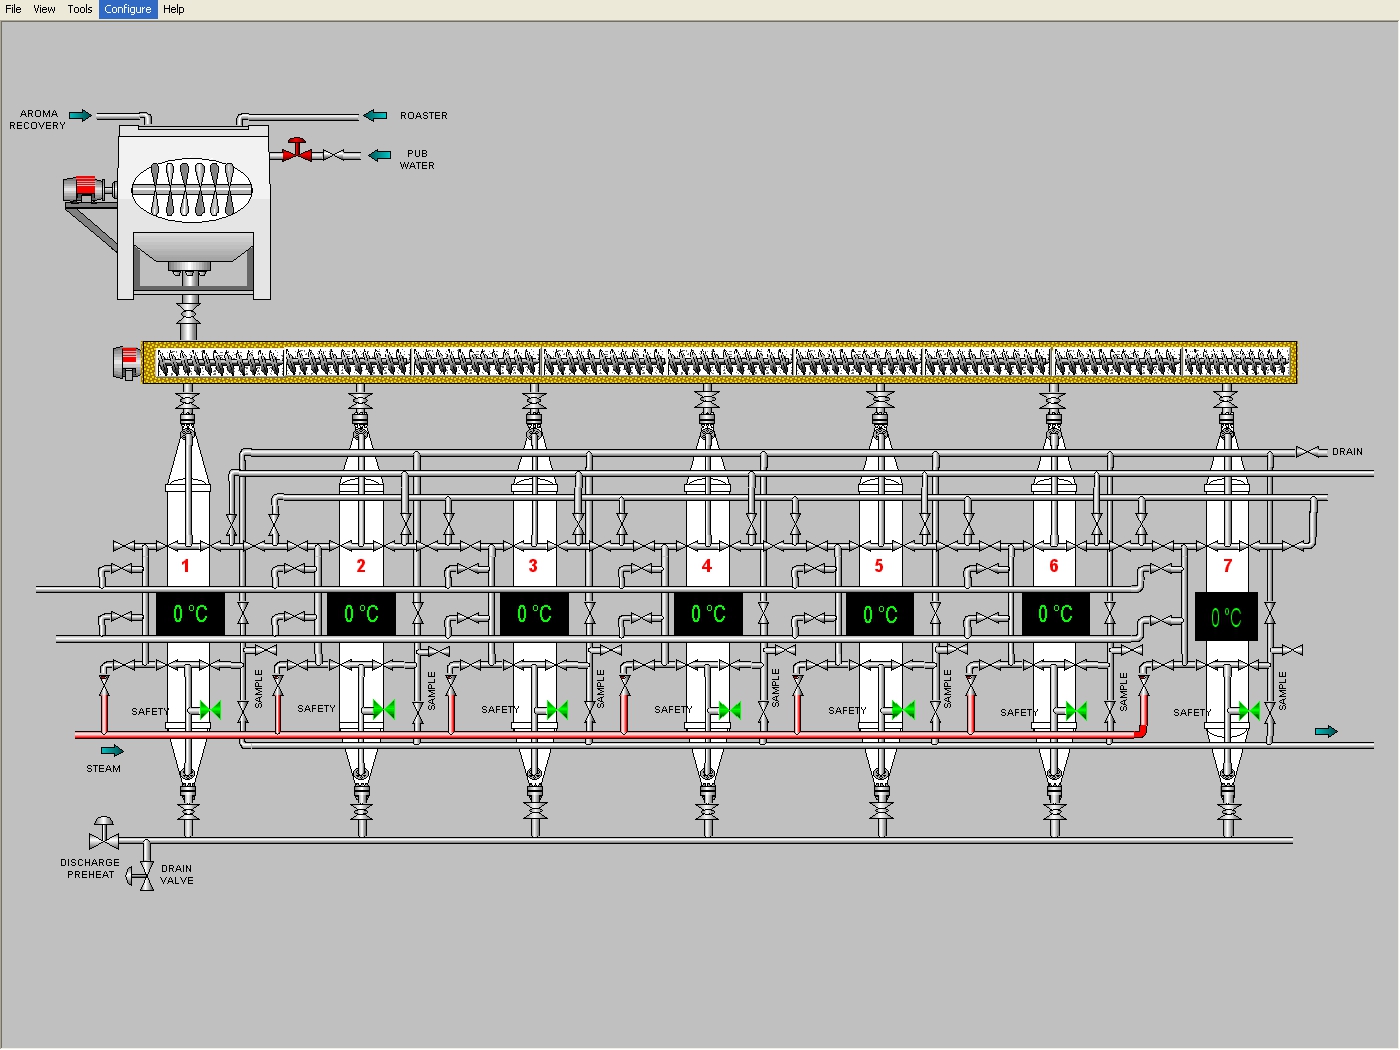Click the ROASTER inlet arrow
The height and width of the screenshot is (1050, 1400).
[376, 115]
